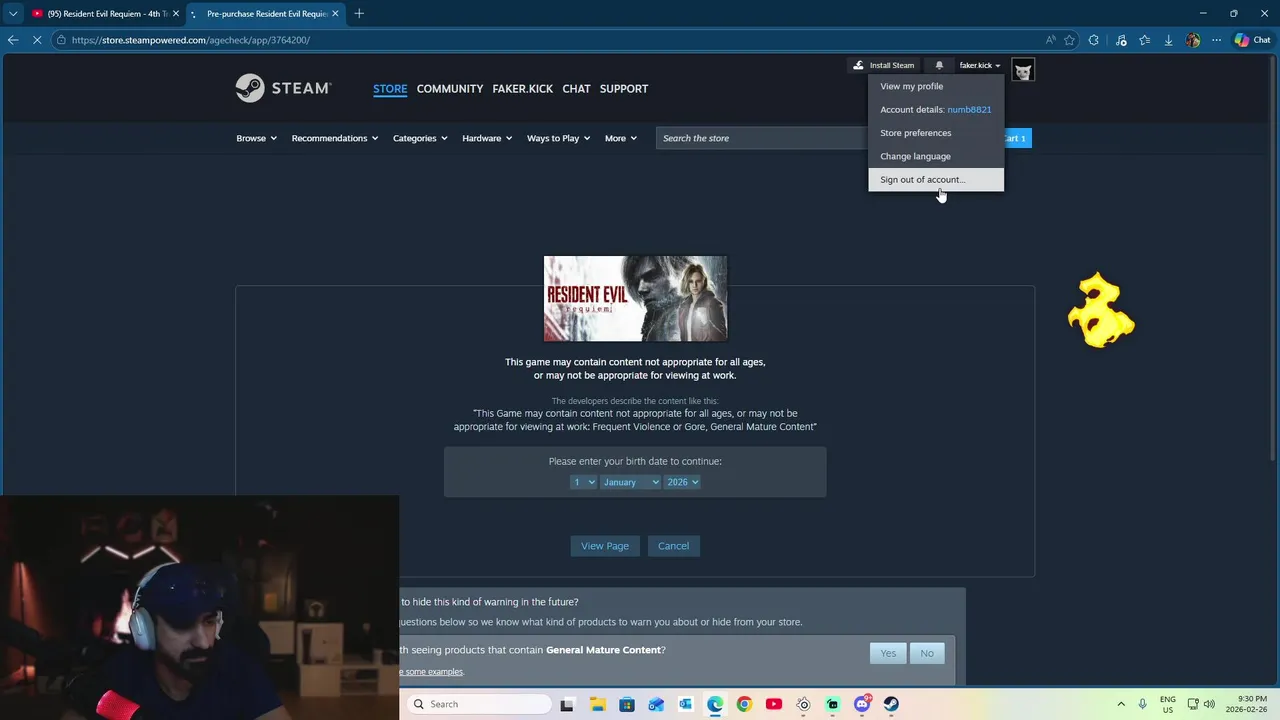Open the tab search chevron
Screen dimensions: 1280x720
pyautogui.click(x=13, y=13)
